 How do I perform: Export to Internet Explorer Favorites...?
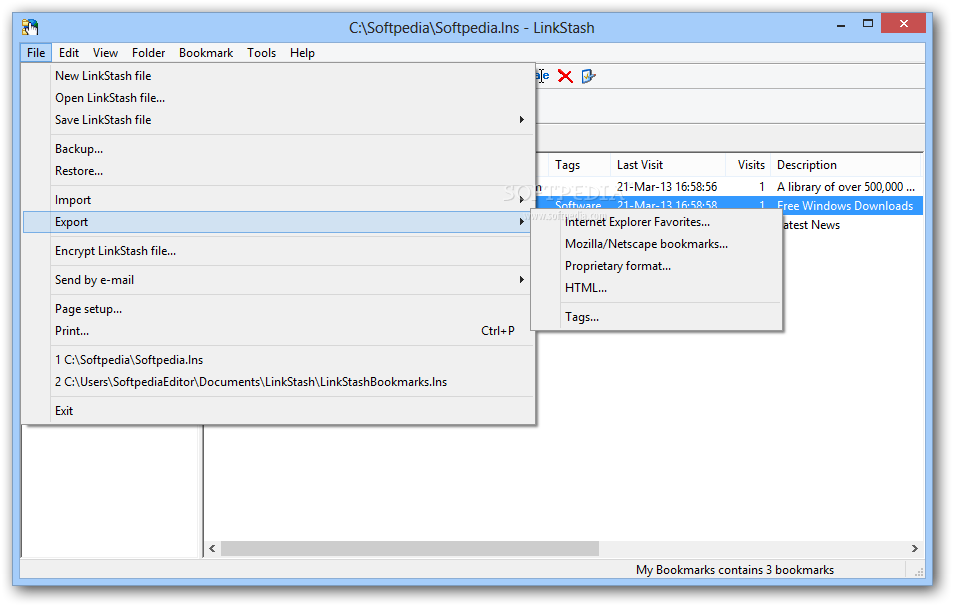pos(656,222)
